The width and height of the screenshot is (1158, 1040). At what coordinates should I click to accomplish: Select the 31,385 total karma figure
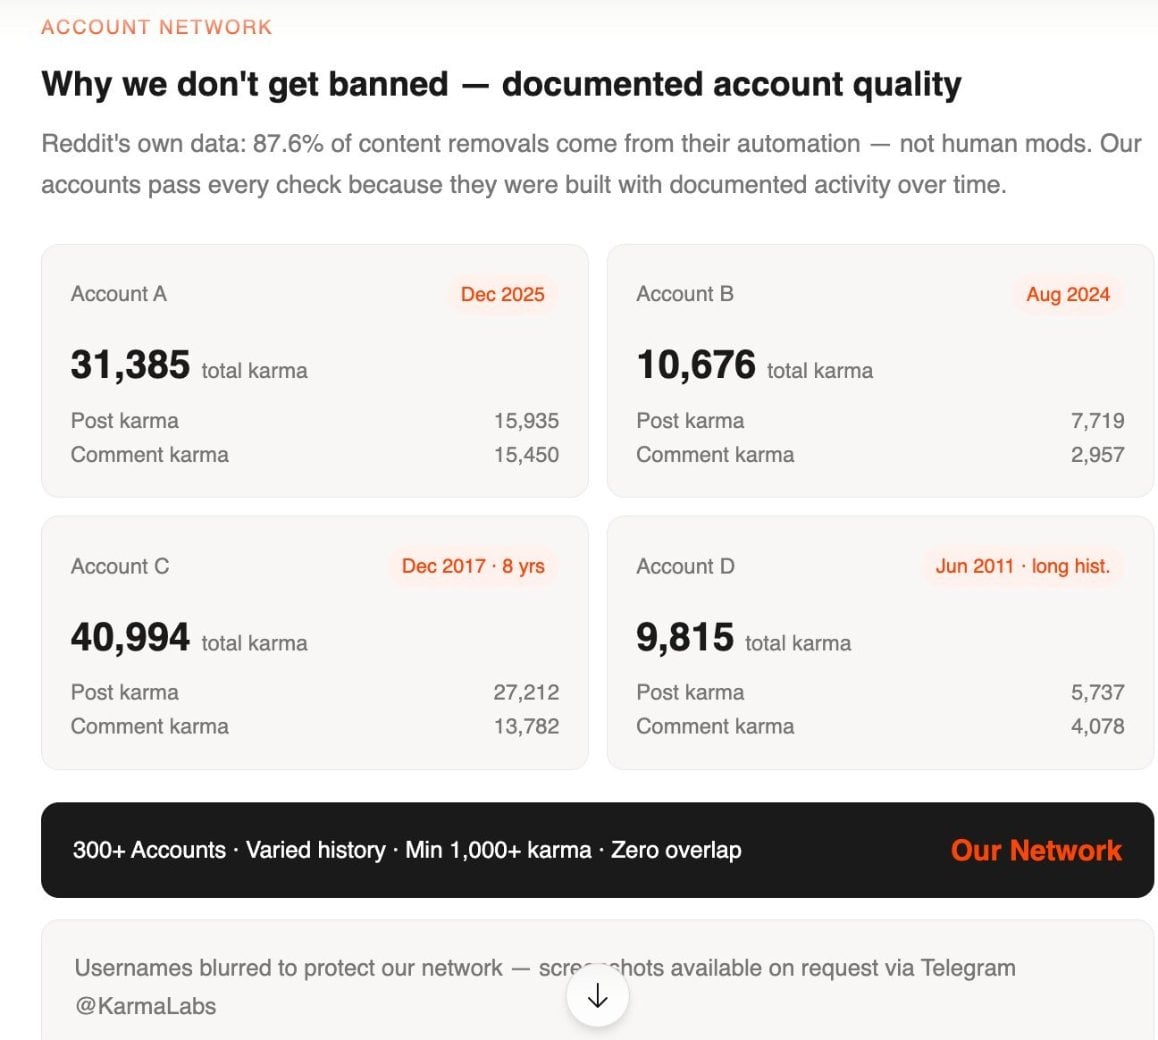coord(130,365)
